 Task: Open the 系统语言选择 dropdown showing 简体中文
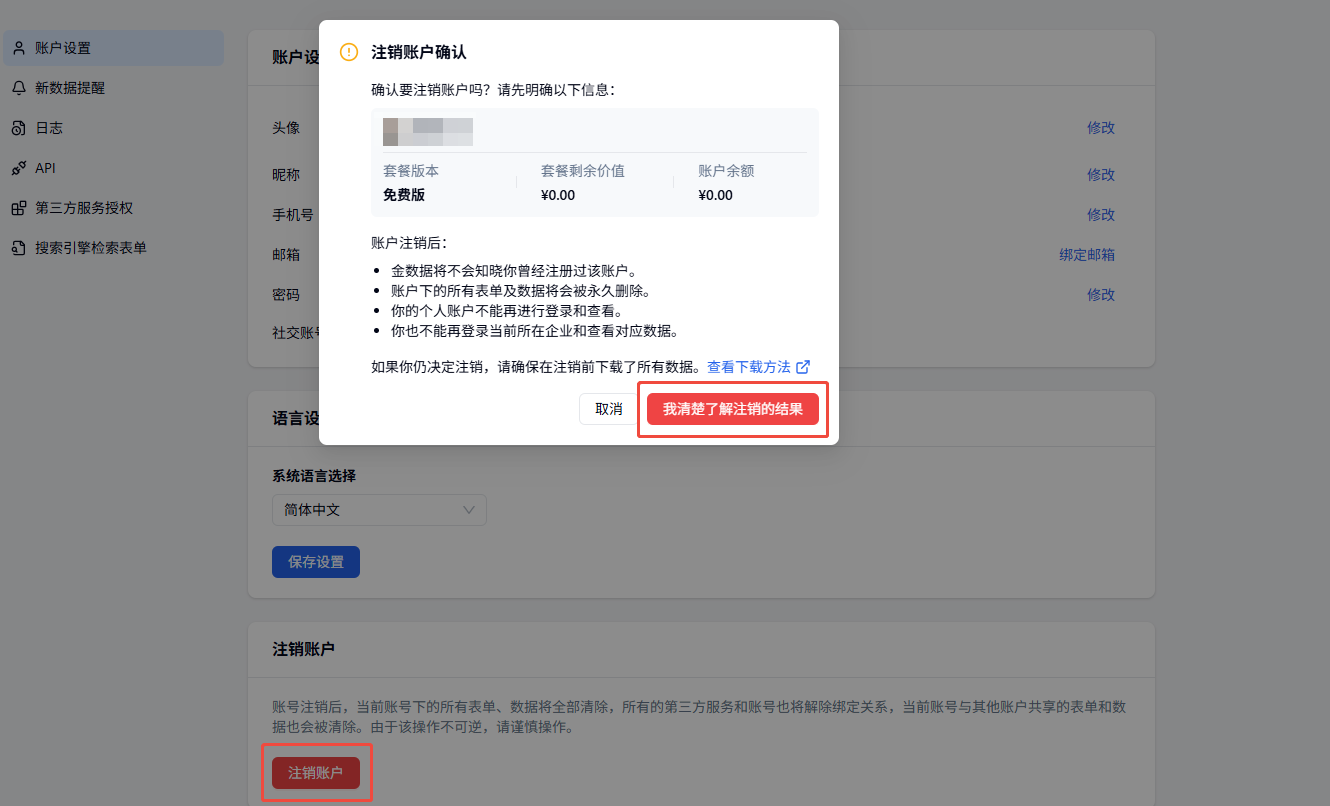[x=379, y=510]
